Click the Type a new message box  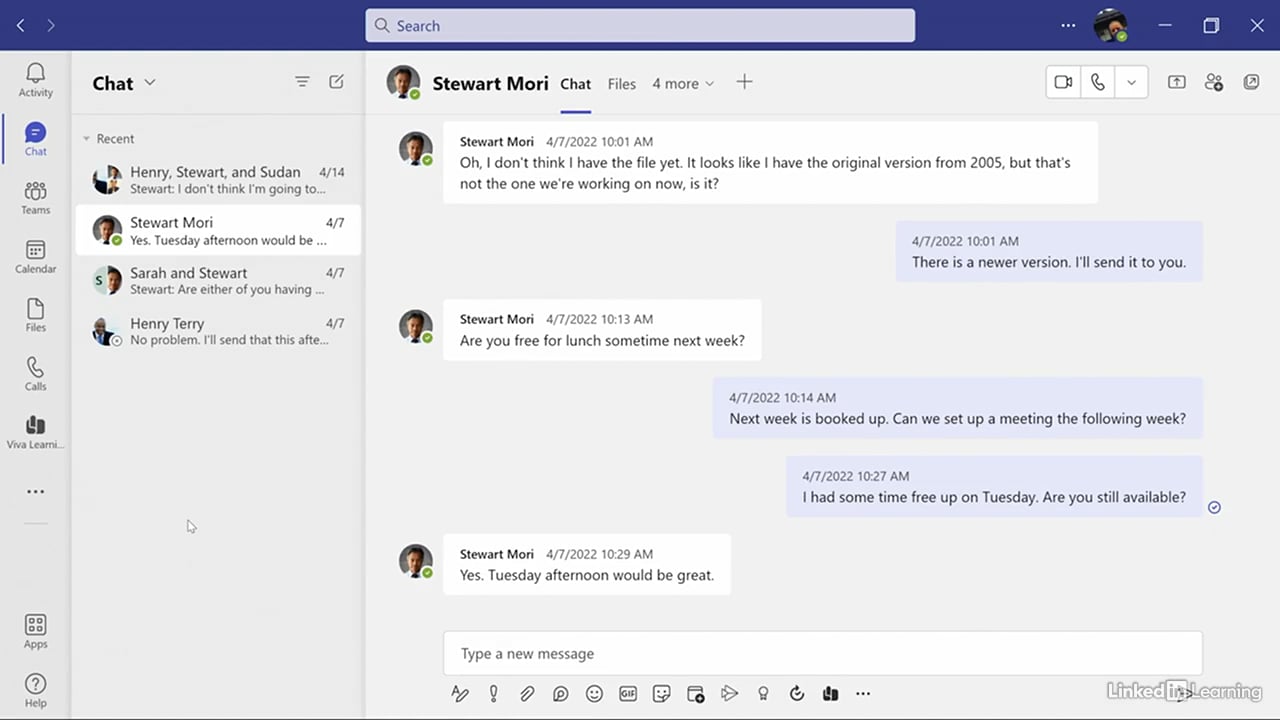[823, 653]
